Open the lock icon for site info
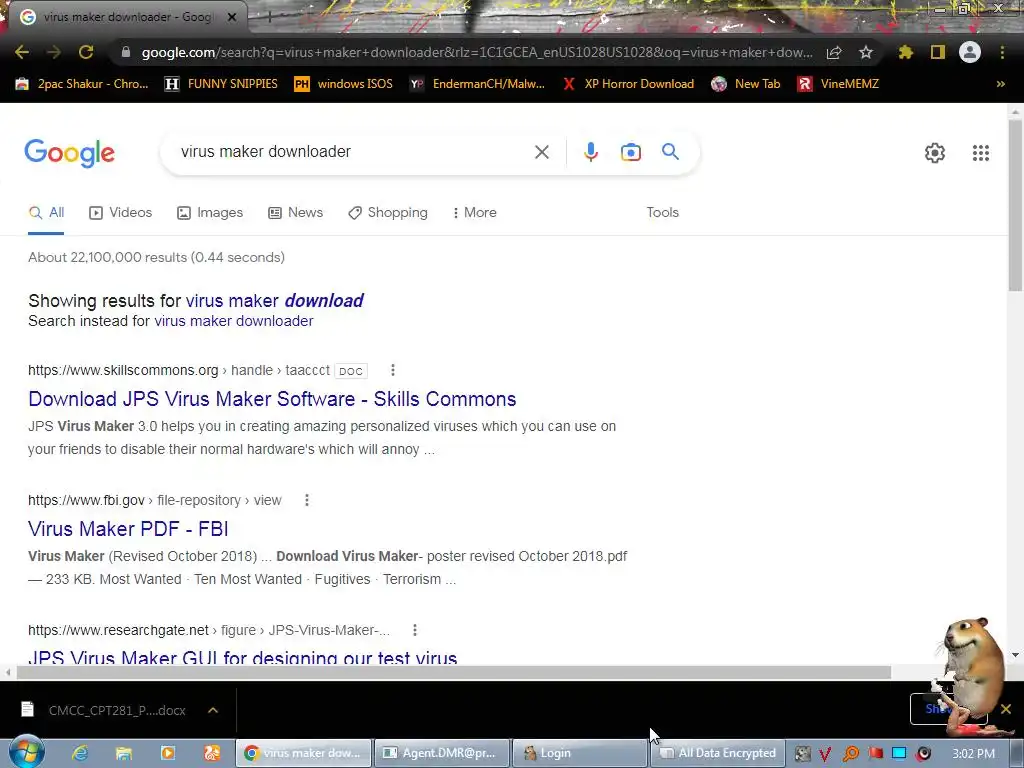 point(126,52)
